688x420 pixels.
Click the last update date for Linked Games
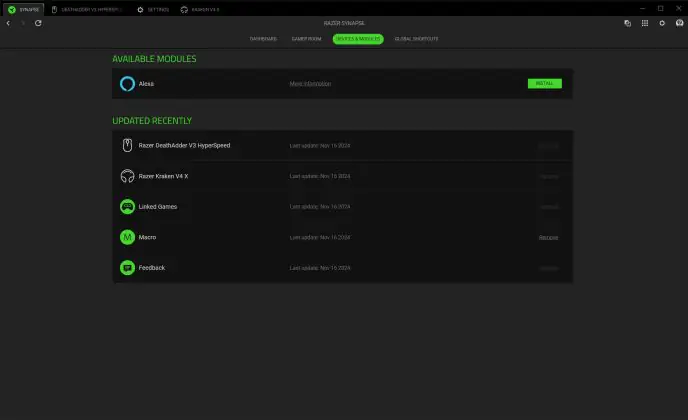tap(320, 207)
